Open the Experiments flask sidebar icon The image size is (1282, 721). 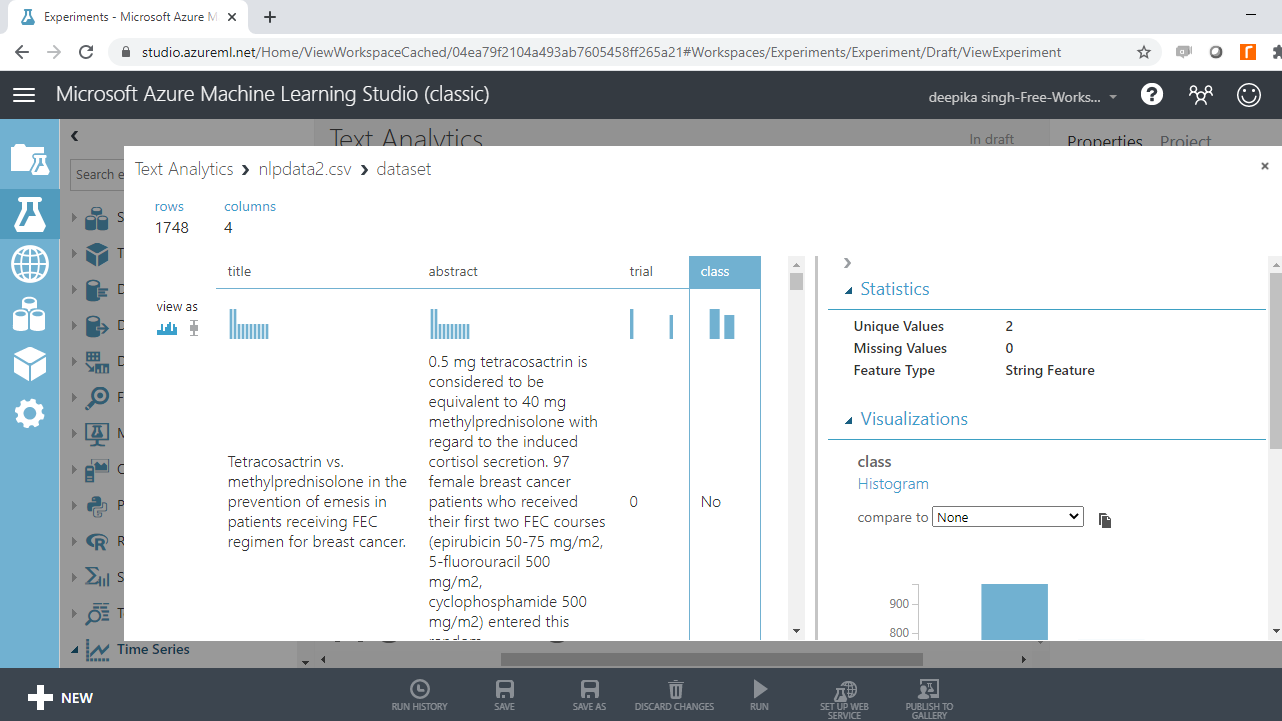(29, 213)
